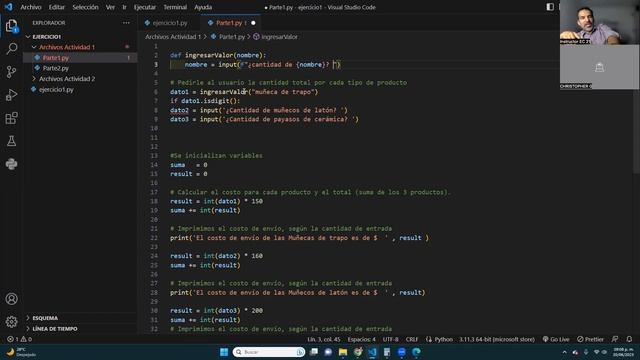The width and height of the screenshot is (640, 360).
Task: Open the Archivo menu
Action: pyautogui.click(x=31, y=7)
